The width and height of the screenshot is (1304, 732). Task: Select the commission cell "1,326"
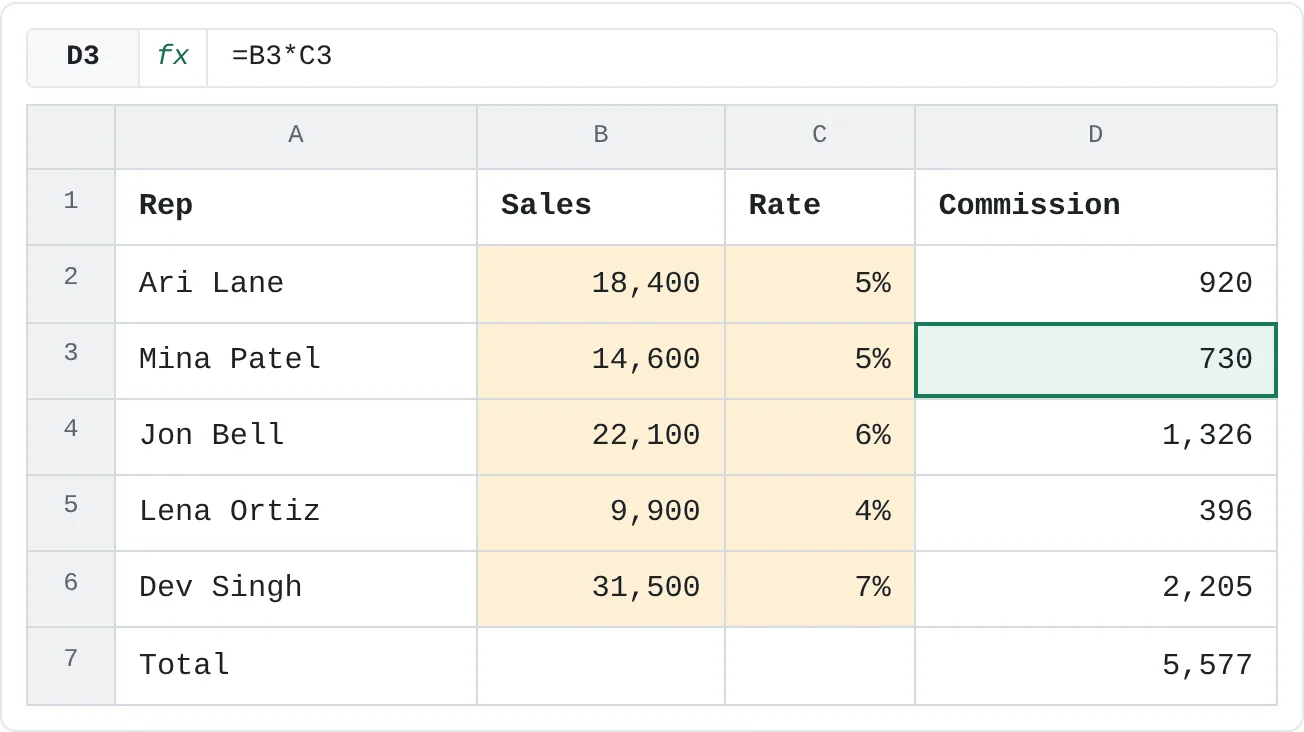[x=1096, y=436]
